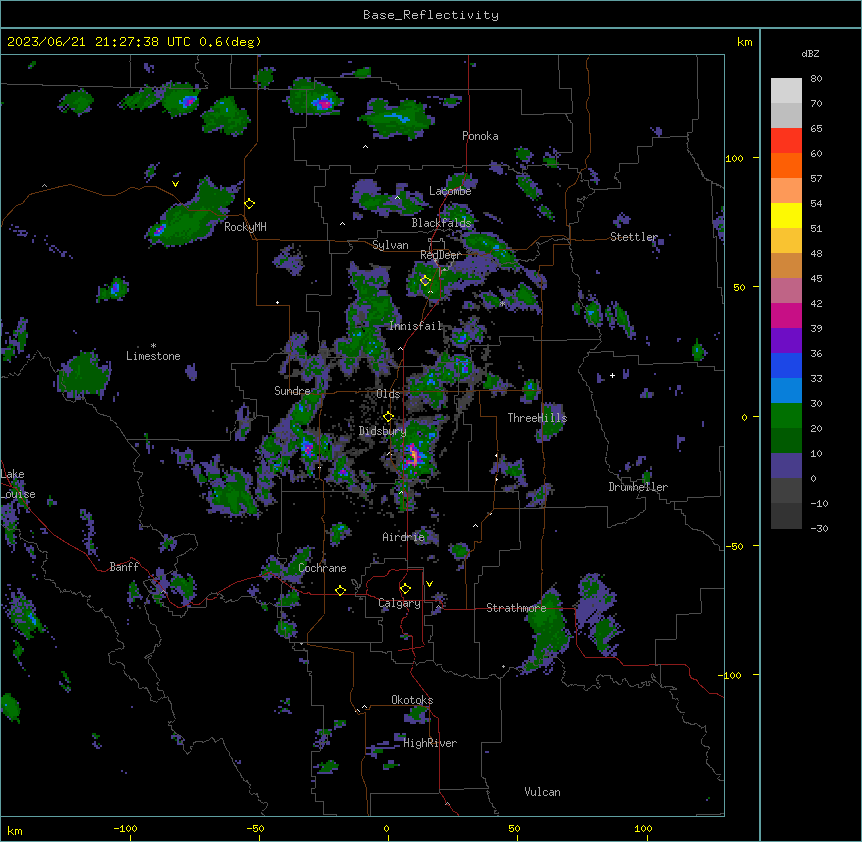Click the Ponoka city label

[480, 136]
